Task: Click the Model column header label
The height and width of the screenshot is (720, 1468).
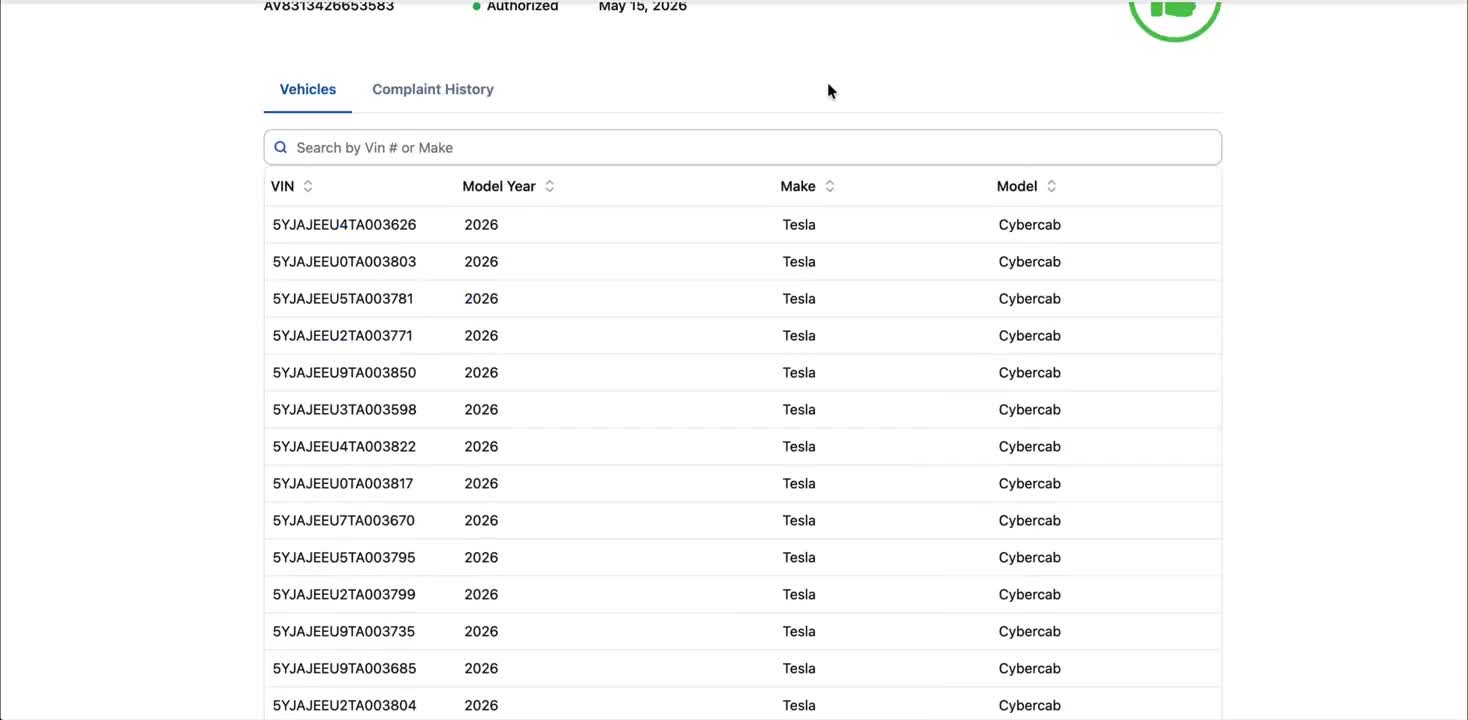Action: coord(1017,186)
